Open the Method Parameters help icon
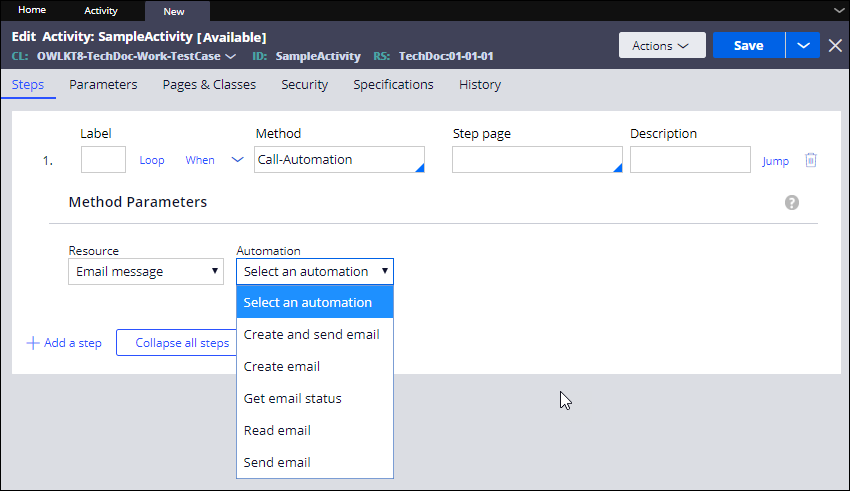 792,202
